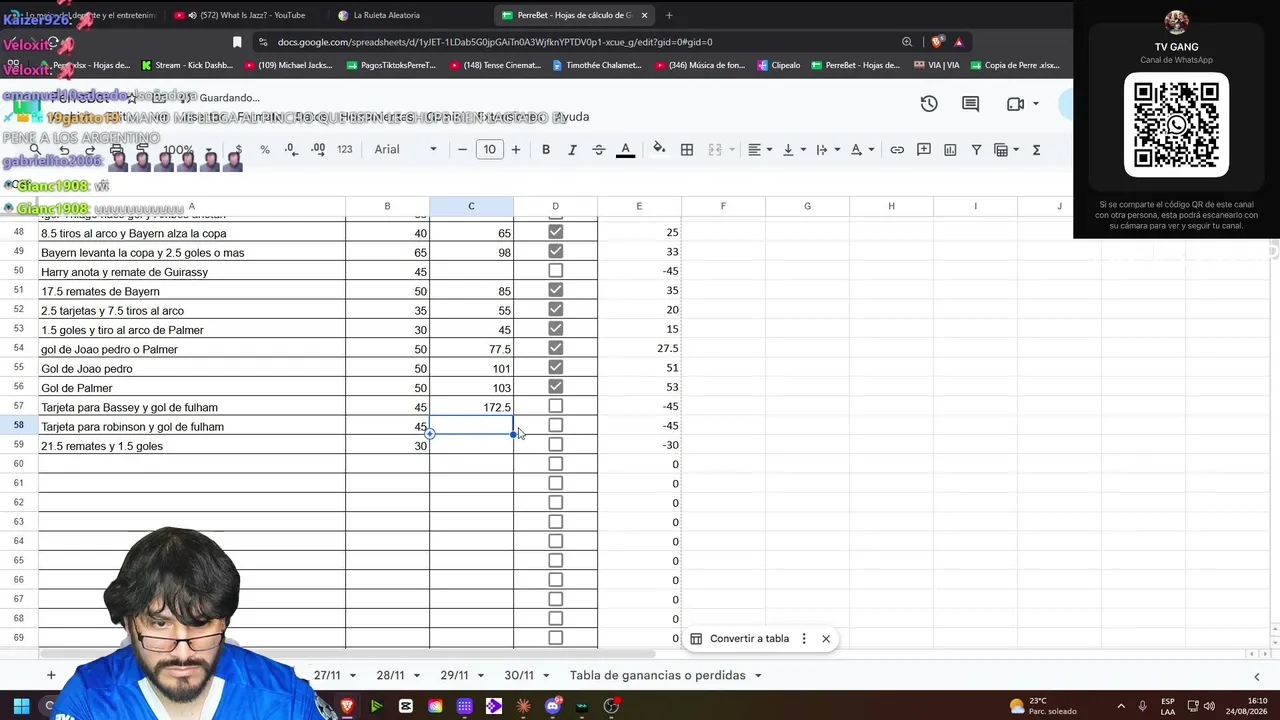The height and width of the screenshot is (720, 1280).
Task: Dismiss the Convertir a tabla popup
Action: coord(826,639)
